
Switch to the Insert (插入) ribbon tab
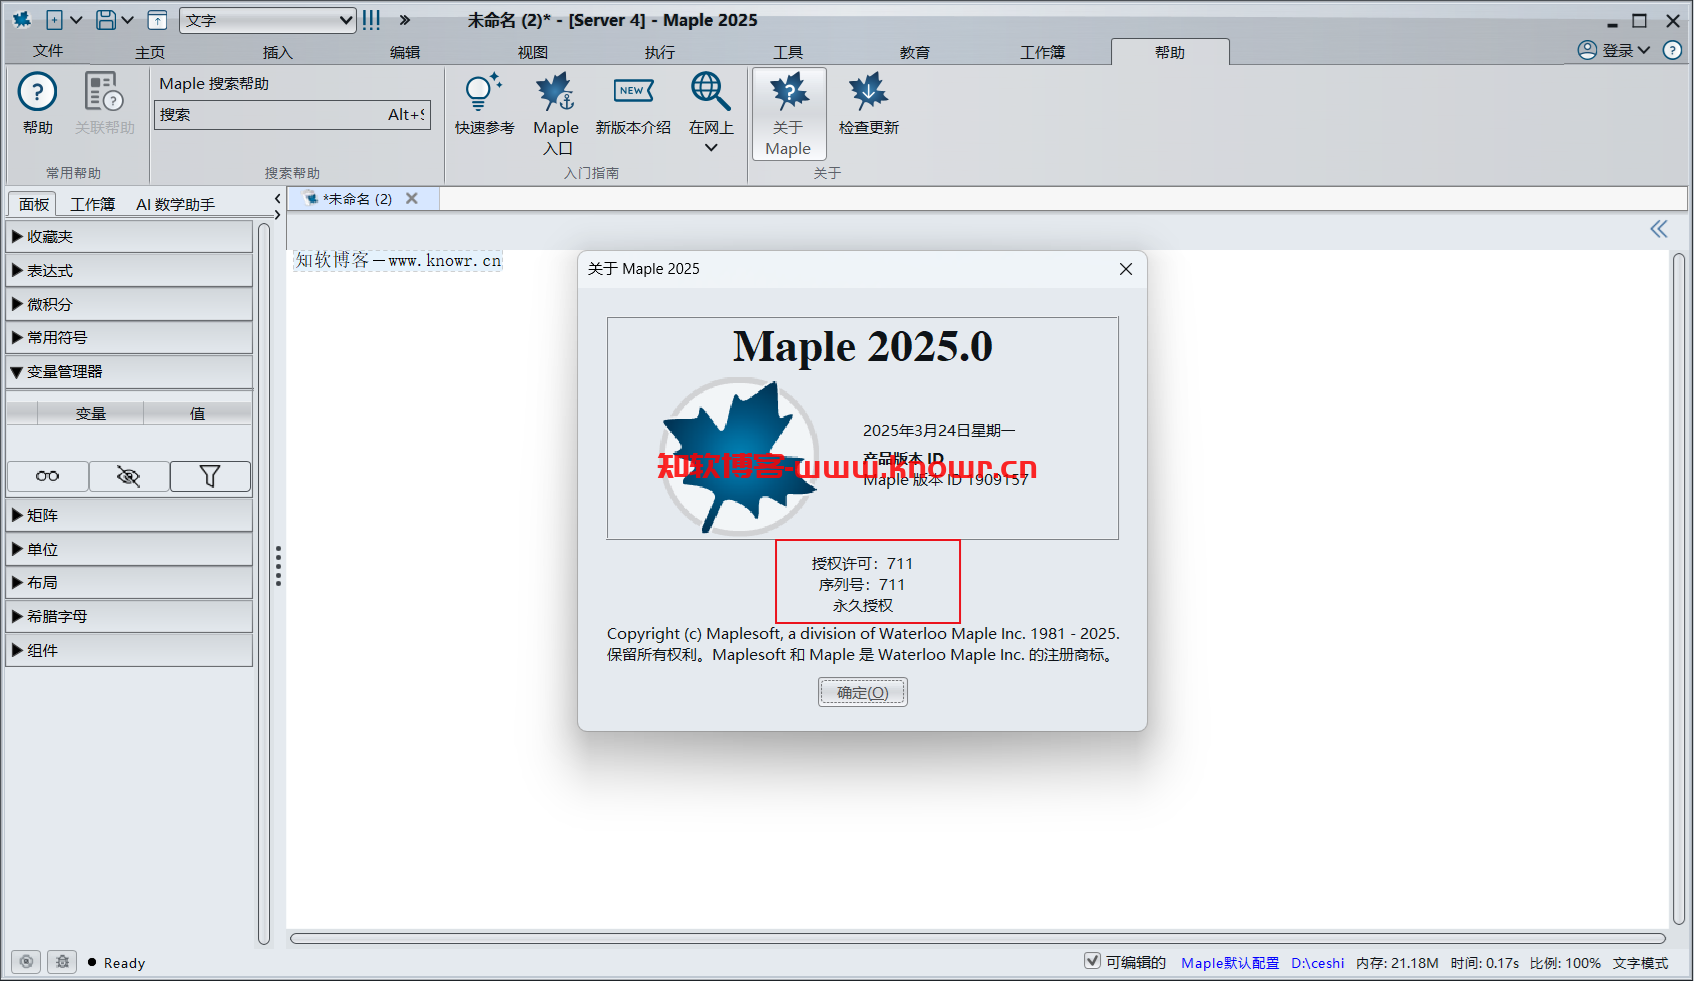click(277, 52)
